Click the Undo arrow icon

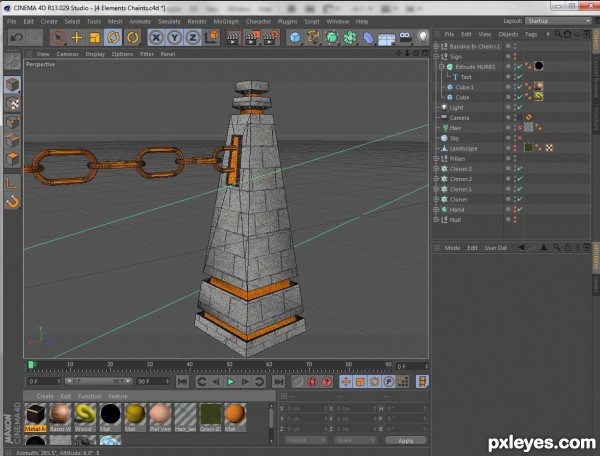point(16,37)
